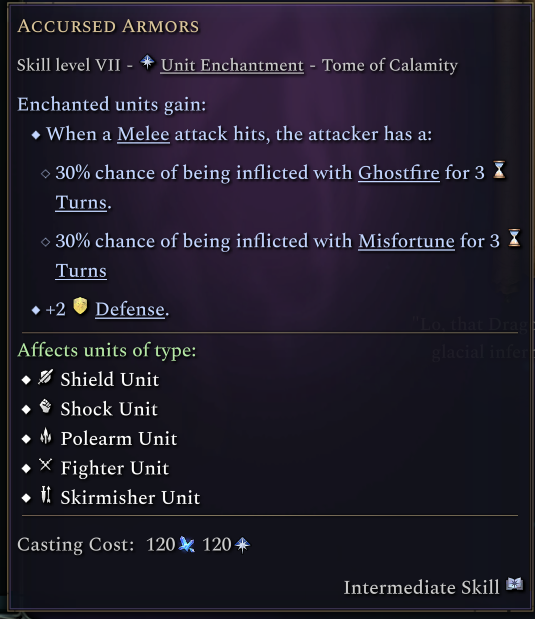Open the Ghostfire keyword link
This screenshot has height=619, width=535.
click(399, 173)
